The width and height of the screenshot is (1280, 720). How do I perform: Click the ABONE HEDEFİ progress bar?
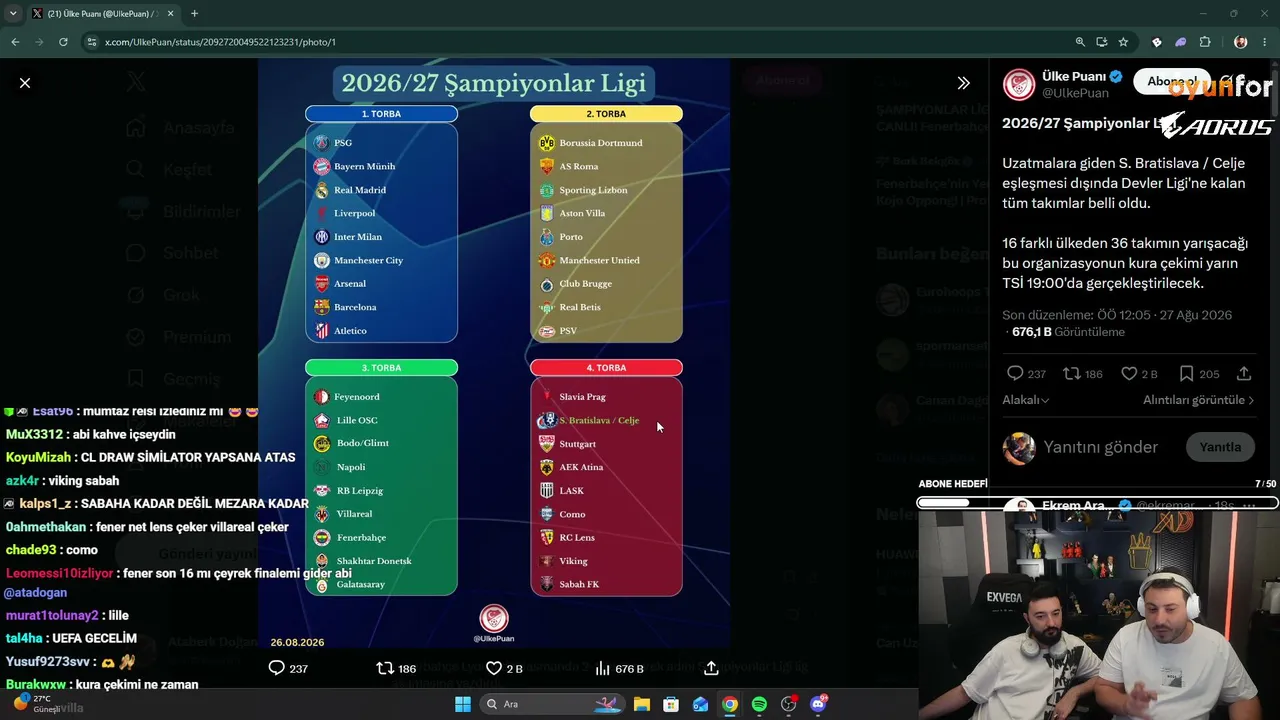1097,502
